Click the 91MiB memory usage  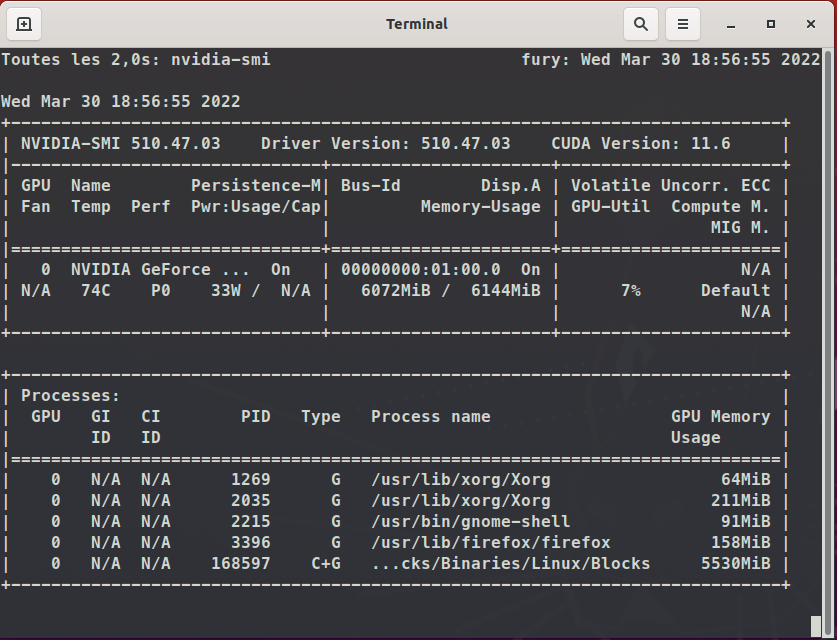(x=746, y=522)
